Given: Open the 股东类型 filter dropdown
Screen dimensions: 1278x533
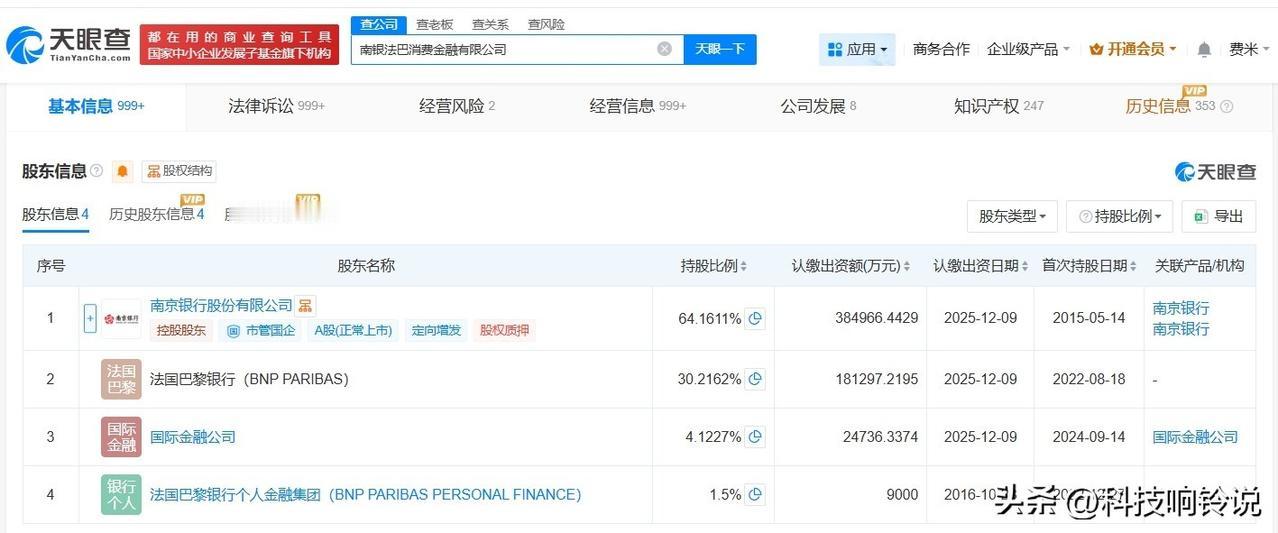Looking at the screenshot, I should pos(1012,216).
